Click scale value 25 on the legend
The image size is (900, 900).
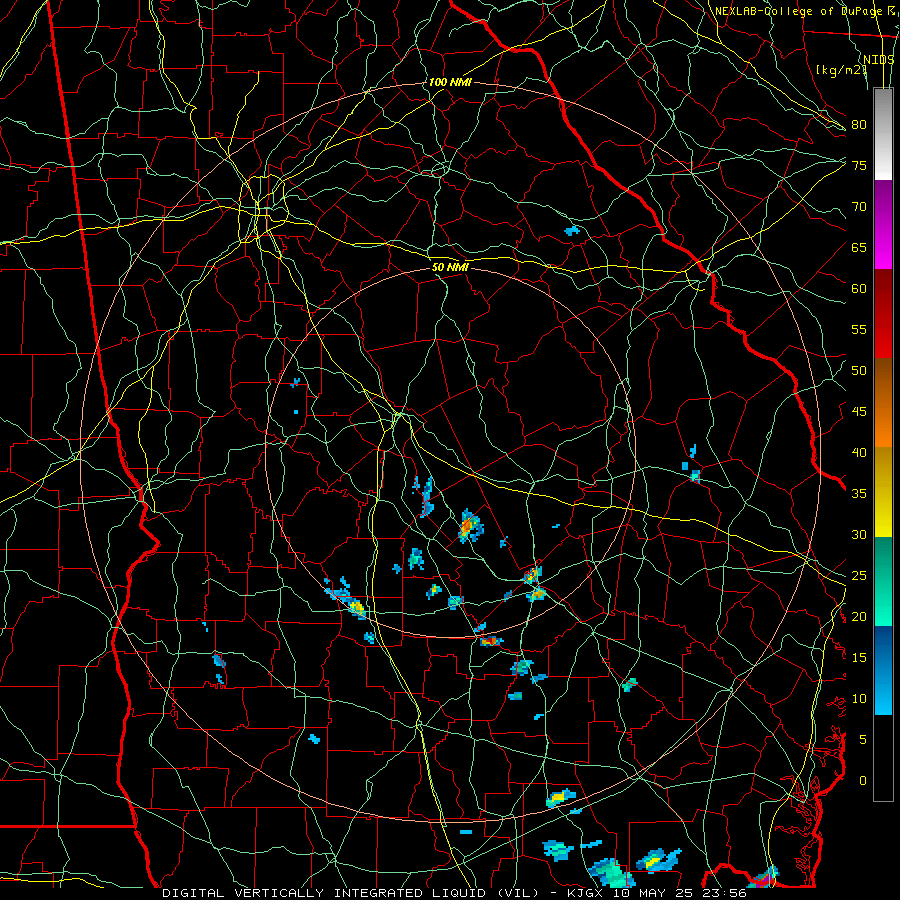pos(859,576)
